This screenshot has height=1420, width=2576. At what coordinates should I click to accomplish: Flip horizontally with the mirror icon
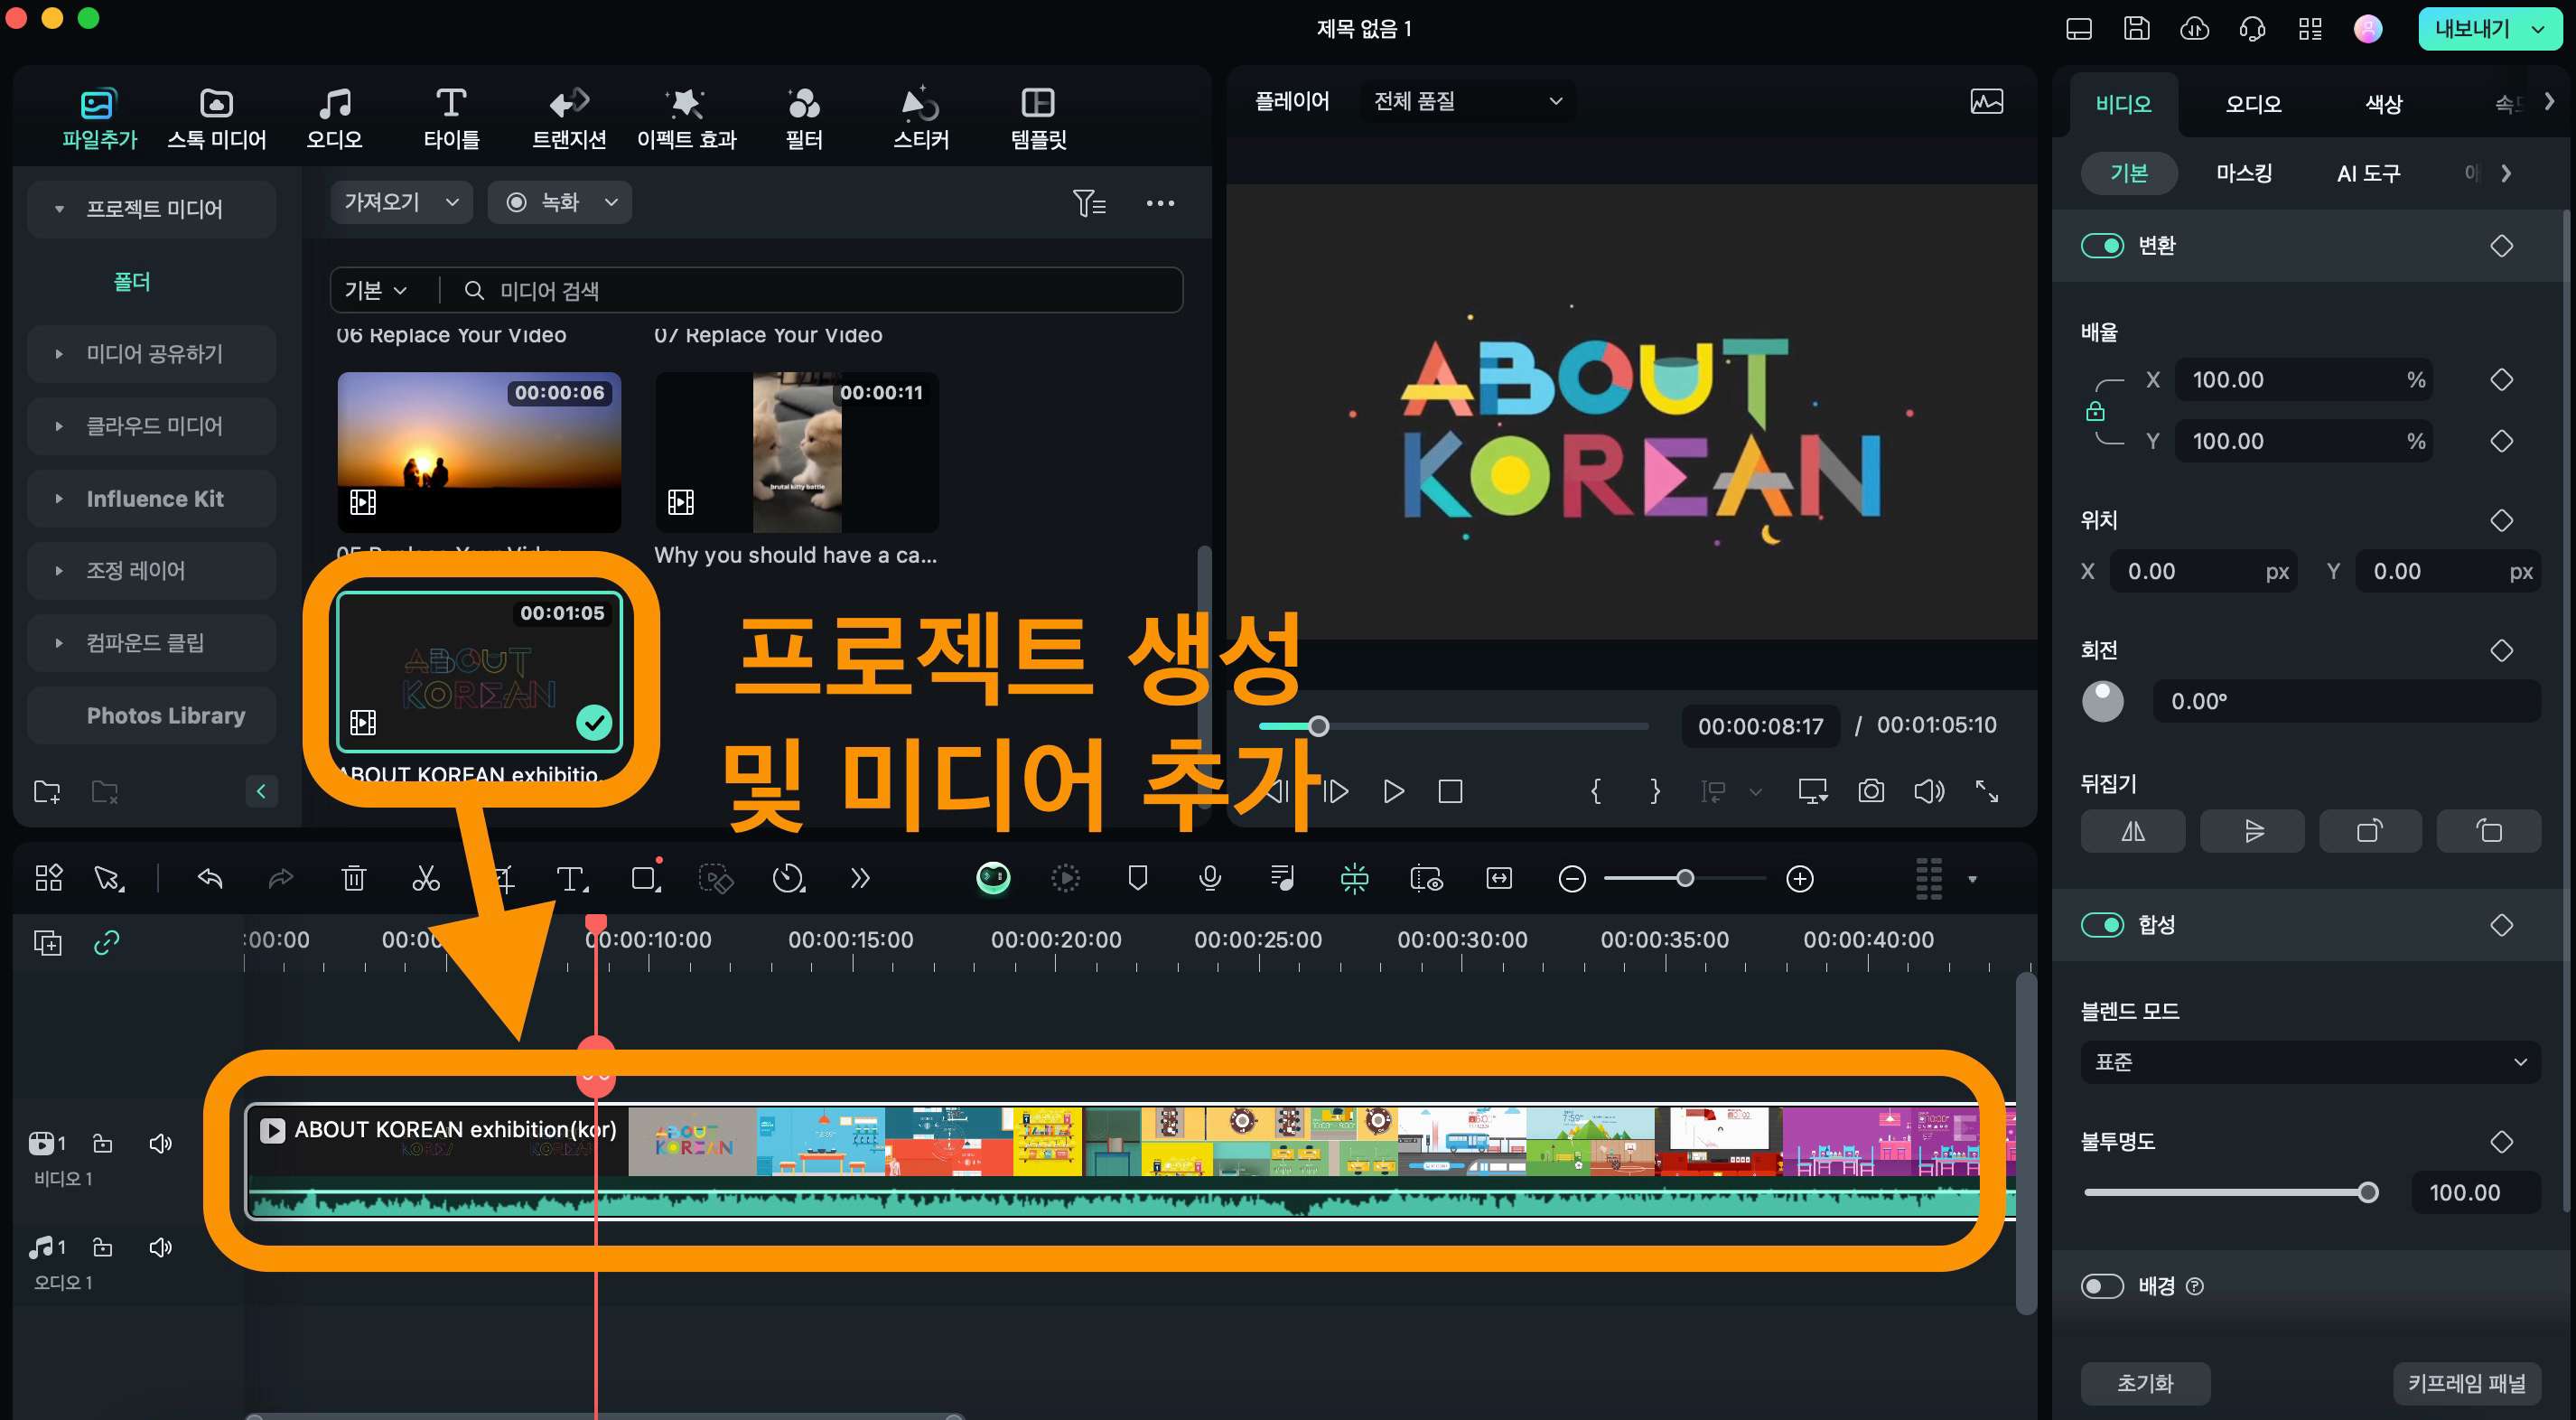[2132, 830]
